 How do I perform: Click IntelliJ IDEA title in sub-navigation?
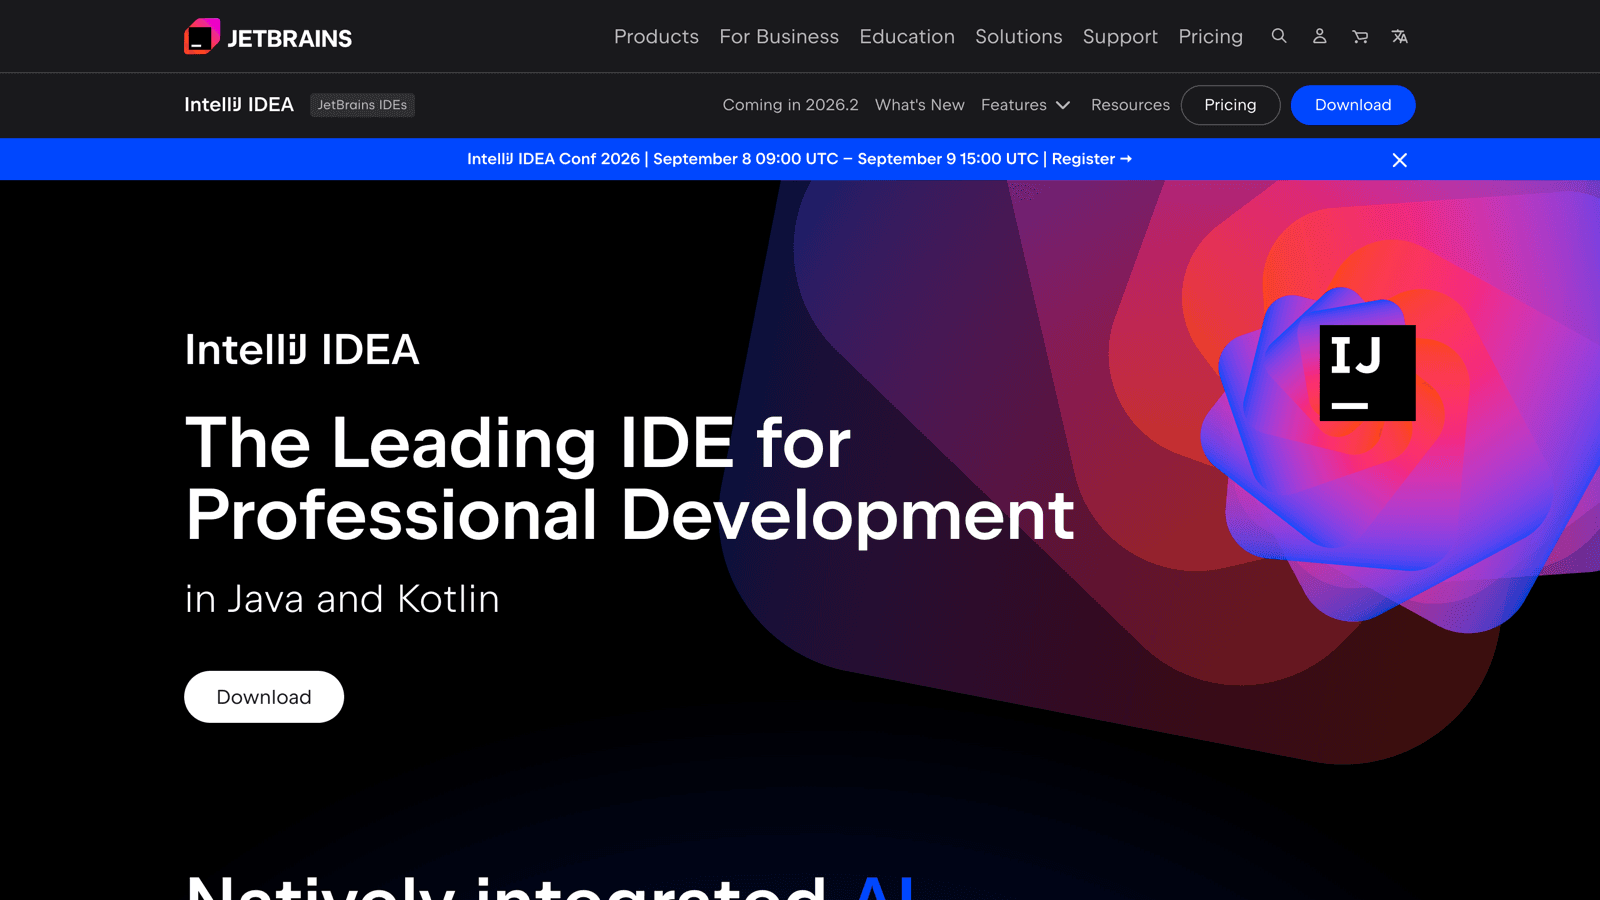click(x=239, y=105)
